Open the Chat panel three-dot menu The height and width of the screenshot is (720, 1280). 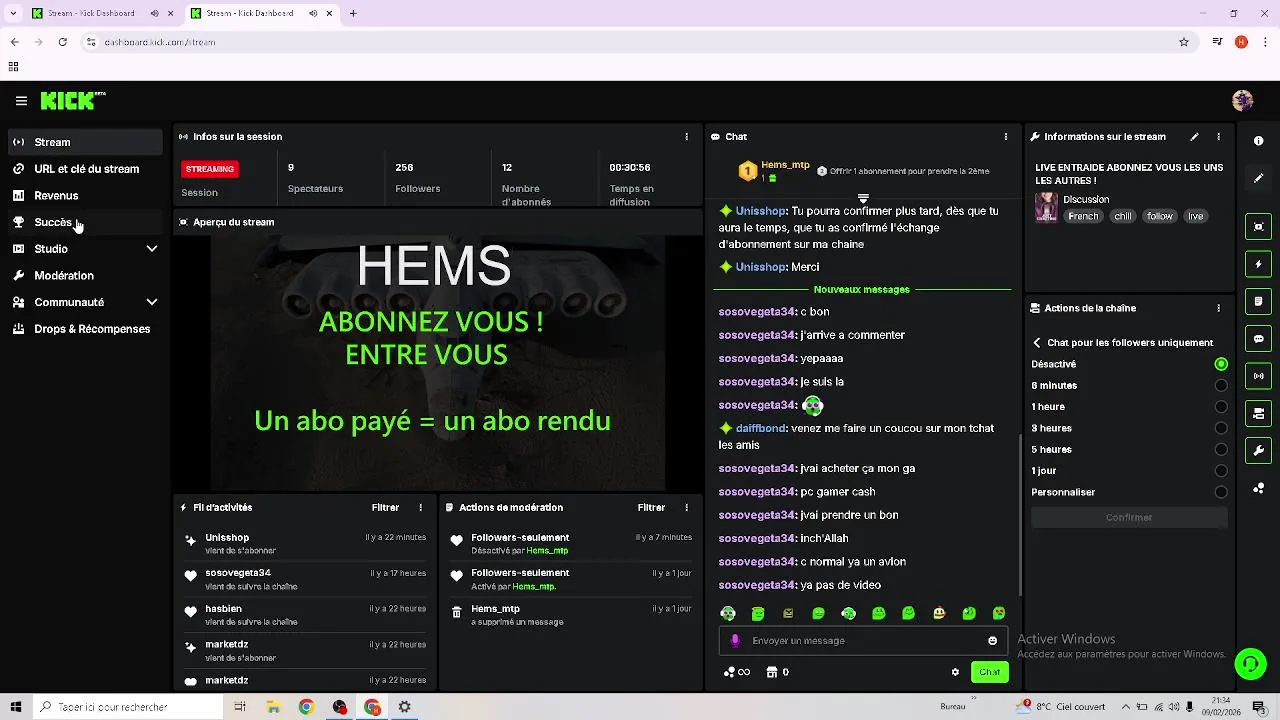click(x=1006, y=137)
